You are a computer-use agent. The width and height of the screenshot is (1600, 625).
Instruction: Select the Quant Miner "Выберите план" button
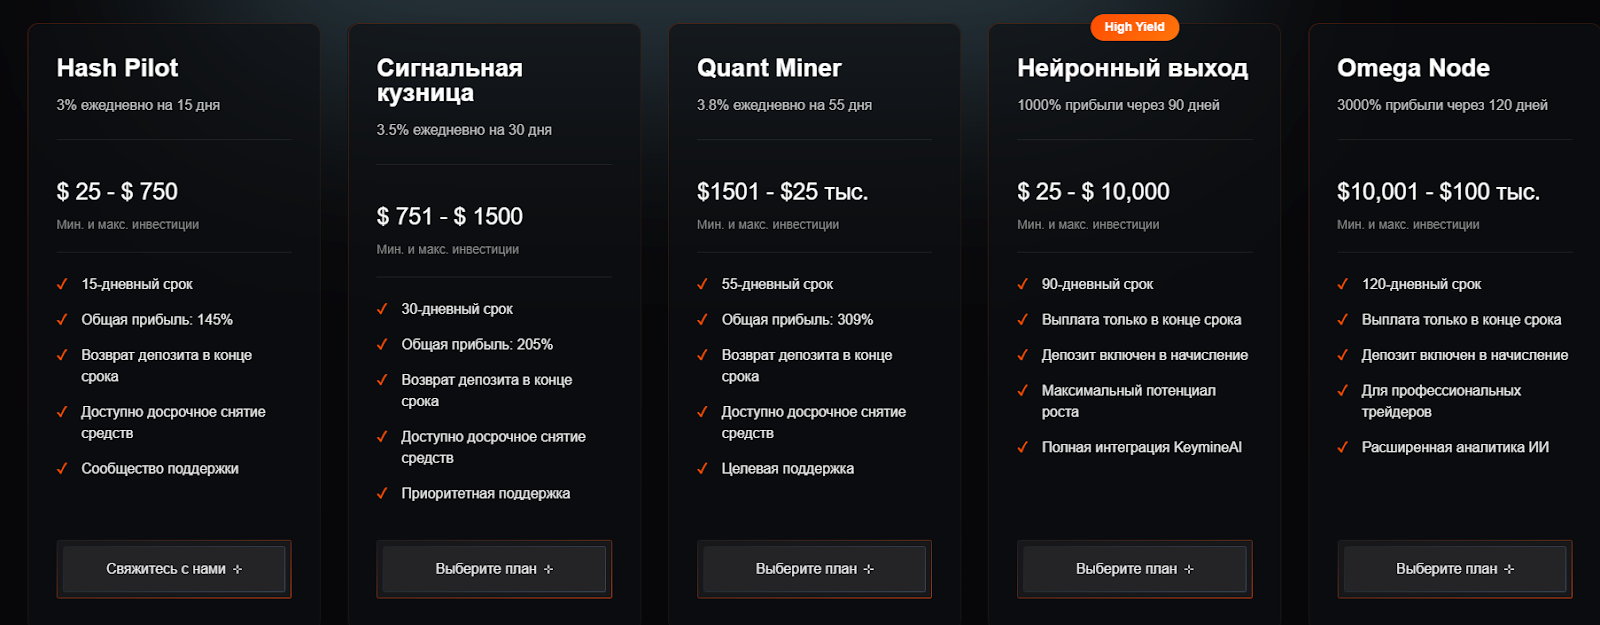click(x=814, y=569)
